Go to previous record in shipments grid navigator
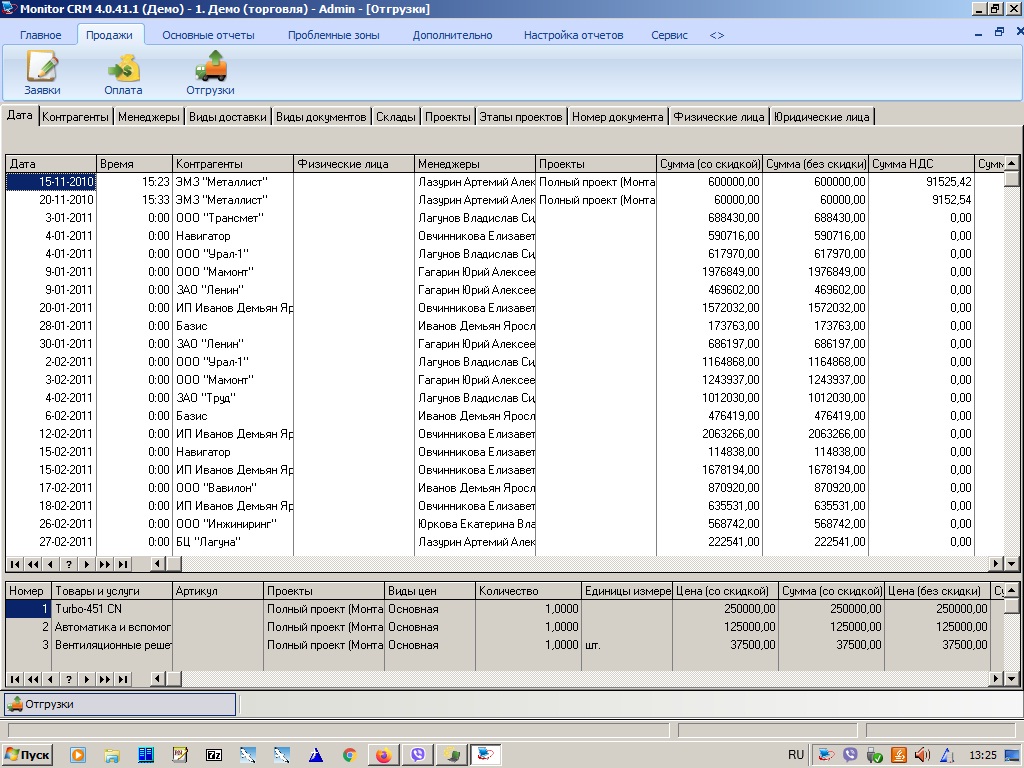The image size is (1024, 768). 50,564
